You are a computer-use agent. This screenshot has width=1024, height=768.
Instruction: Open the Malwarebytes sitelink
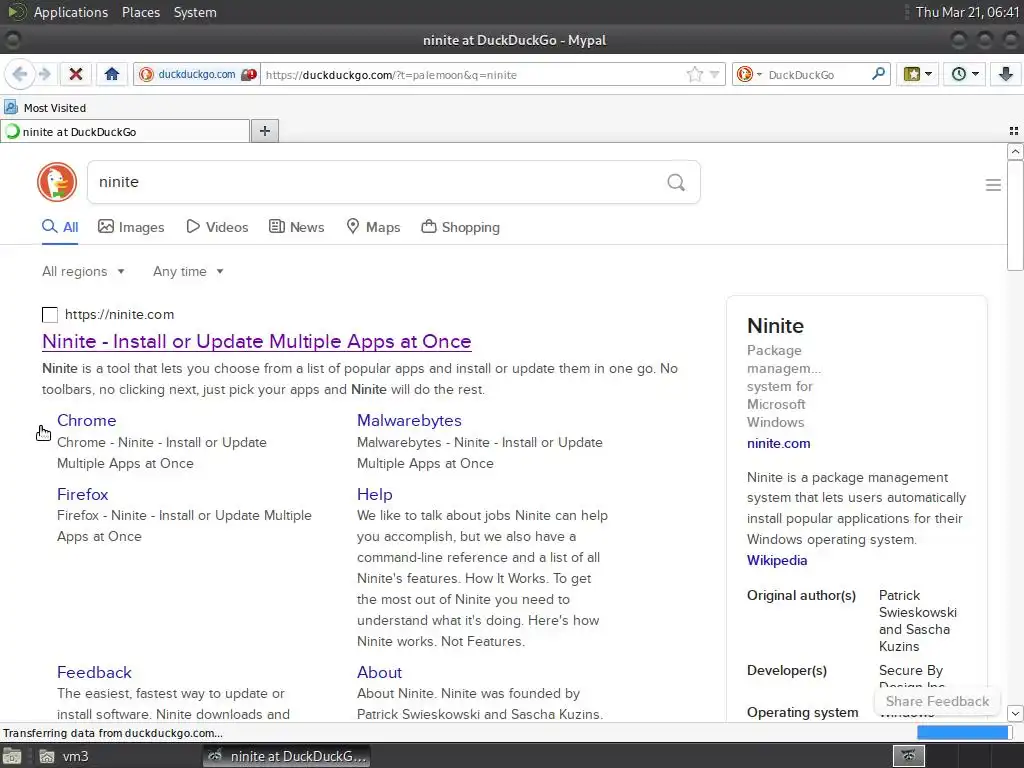point(409,421)
